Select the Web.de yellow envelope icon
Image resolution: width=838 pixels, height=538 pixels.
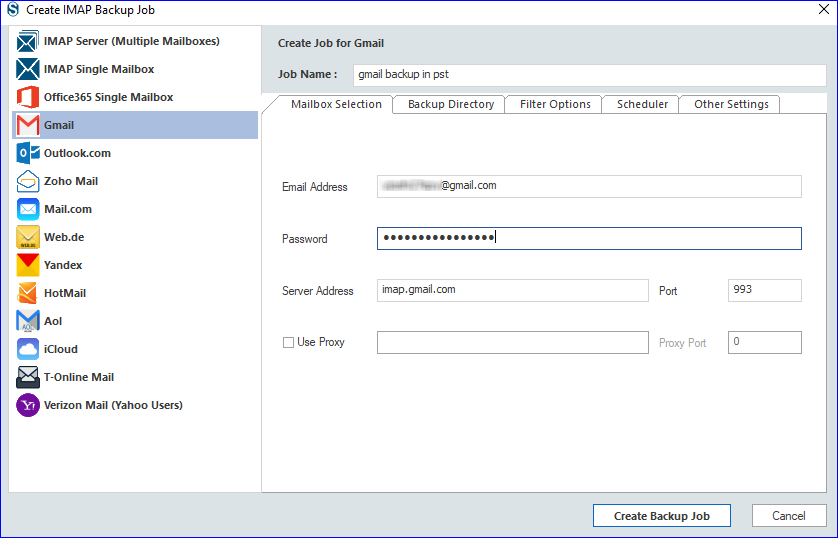(x=27, y=237)
